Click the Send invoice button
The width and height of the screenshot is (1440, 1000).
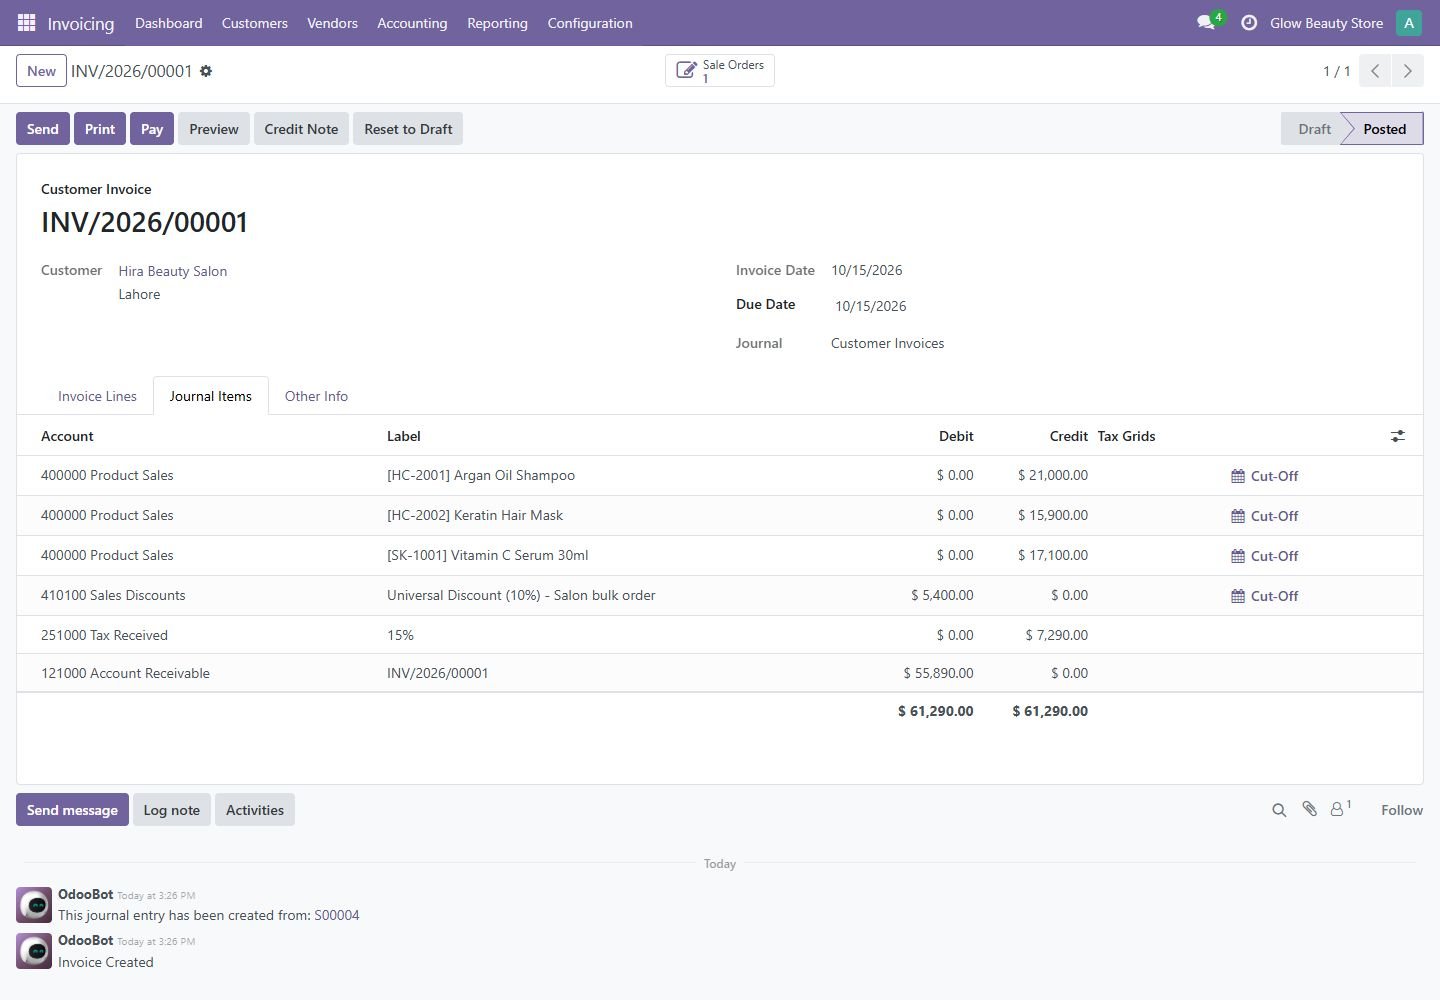43,129
